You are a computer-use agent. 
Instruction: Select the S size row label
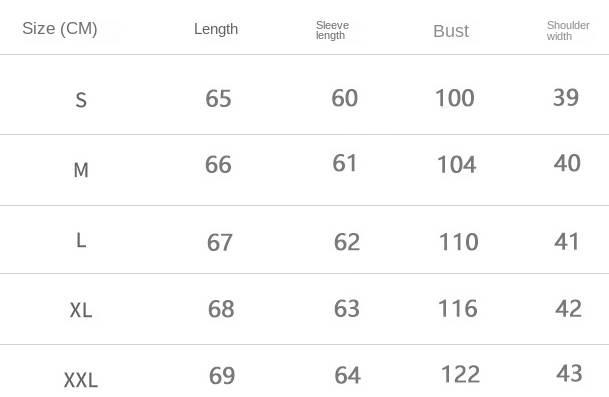click(x=81, y=100)
